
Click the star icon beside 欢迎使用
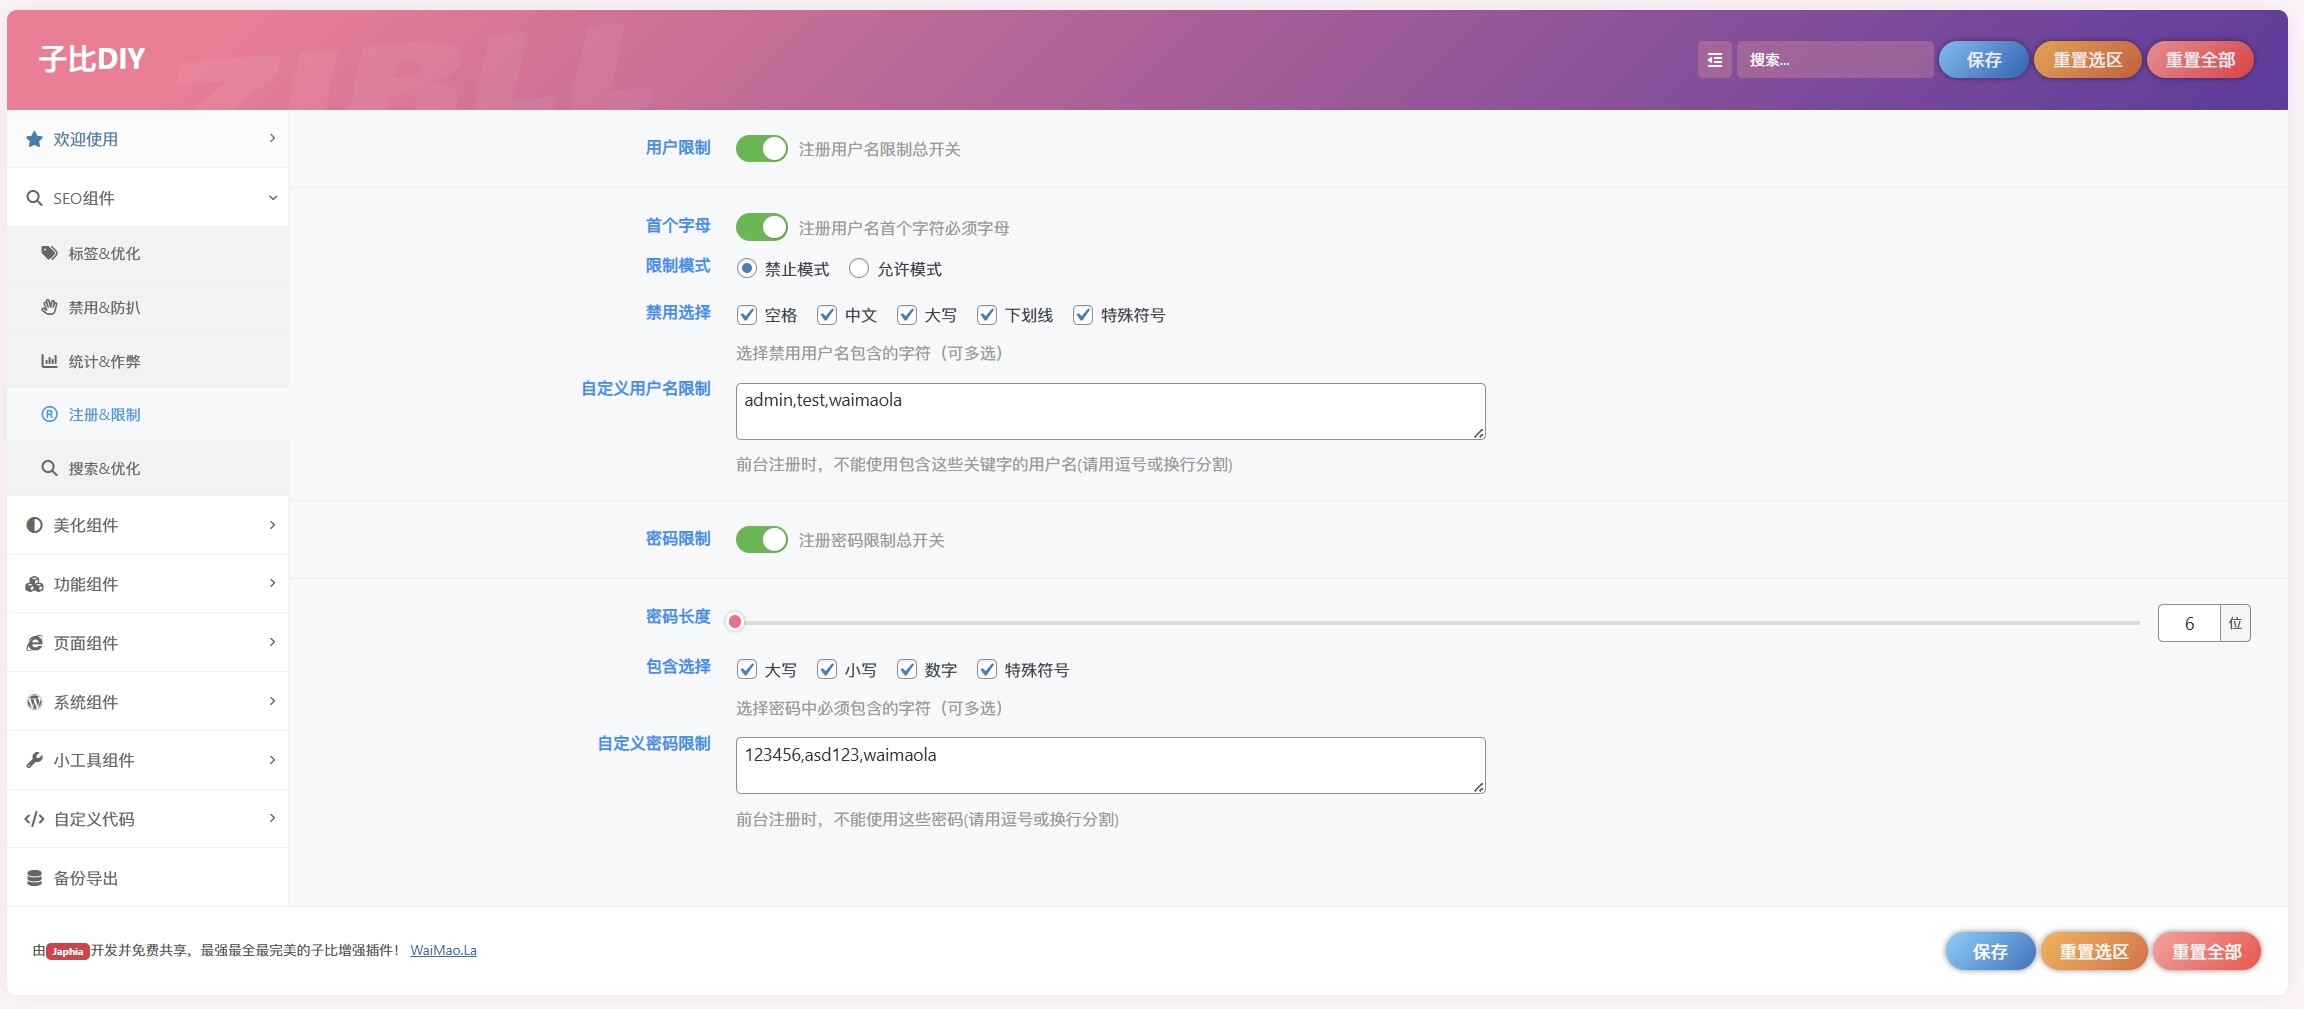tap(33, 138)
